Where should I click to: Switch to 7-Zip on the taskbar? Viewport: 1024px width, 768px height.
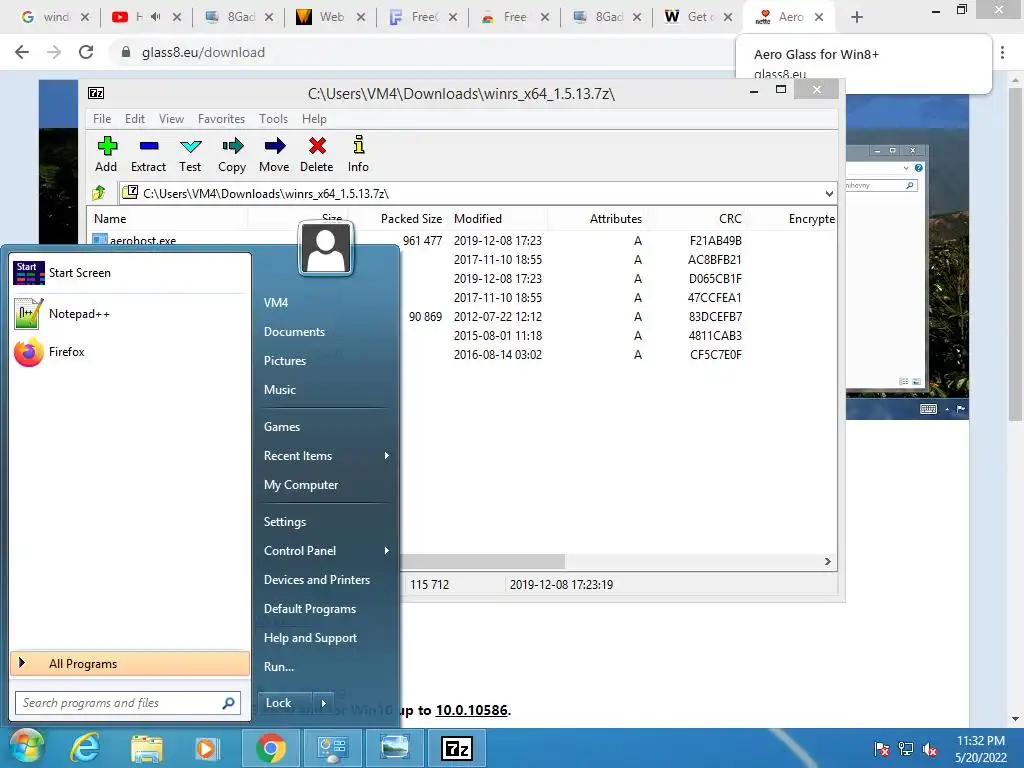click(x=456, y=748)
